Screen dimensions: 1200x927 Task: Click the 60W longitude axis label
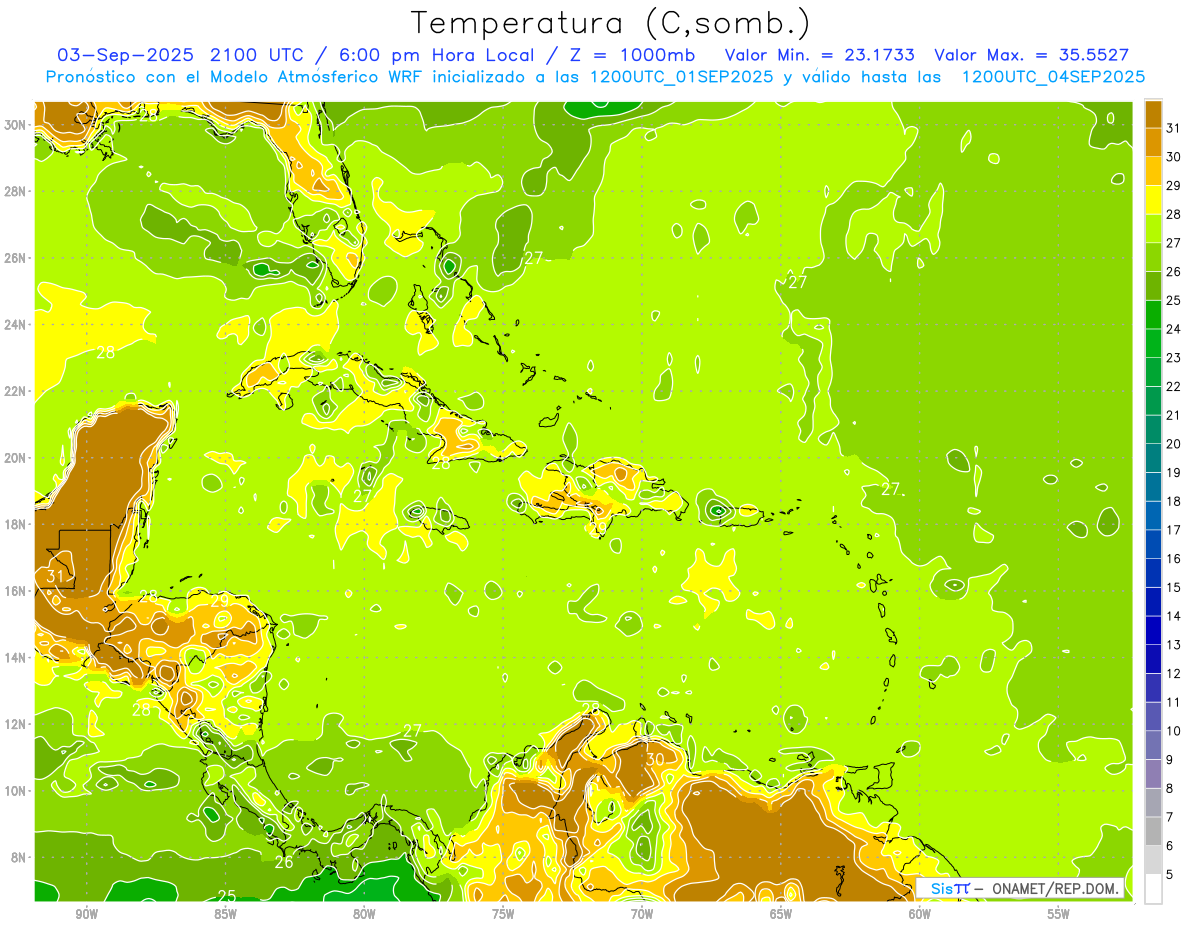[x=920, y=914]
